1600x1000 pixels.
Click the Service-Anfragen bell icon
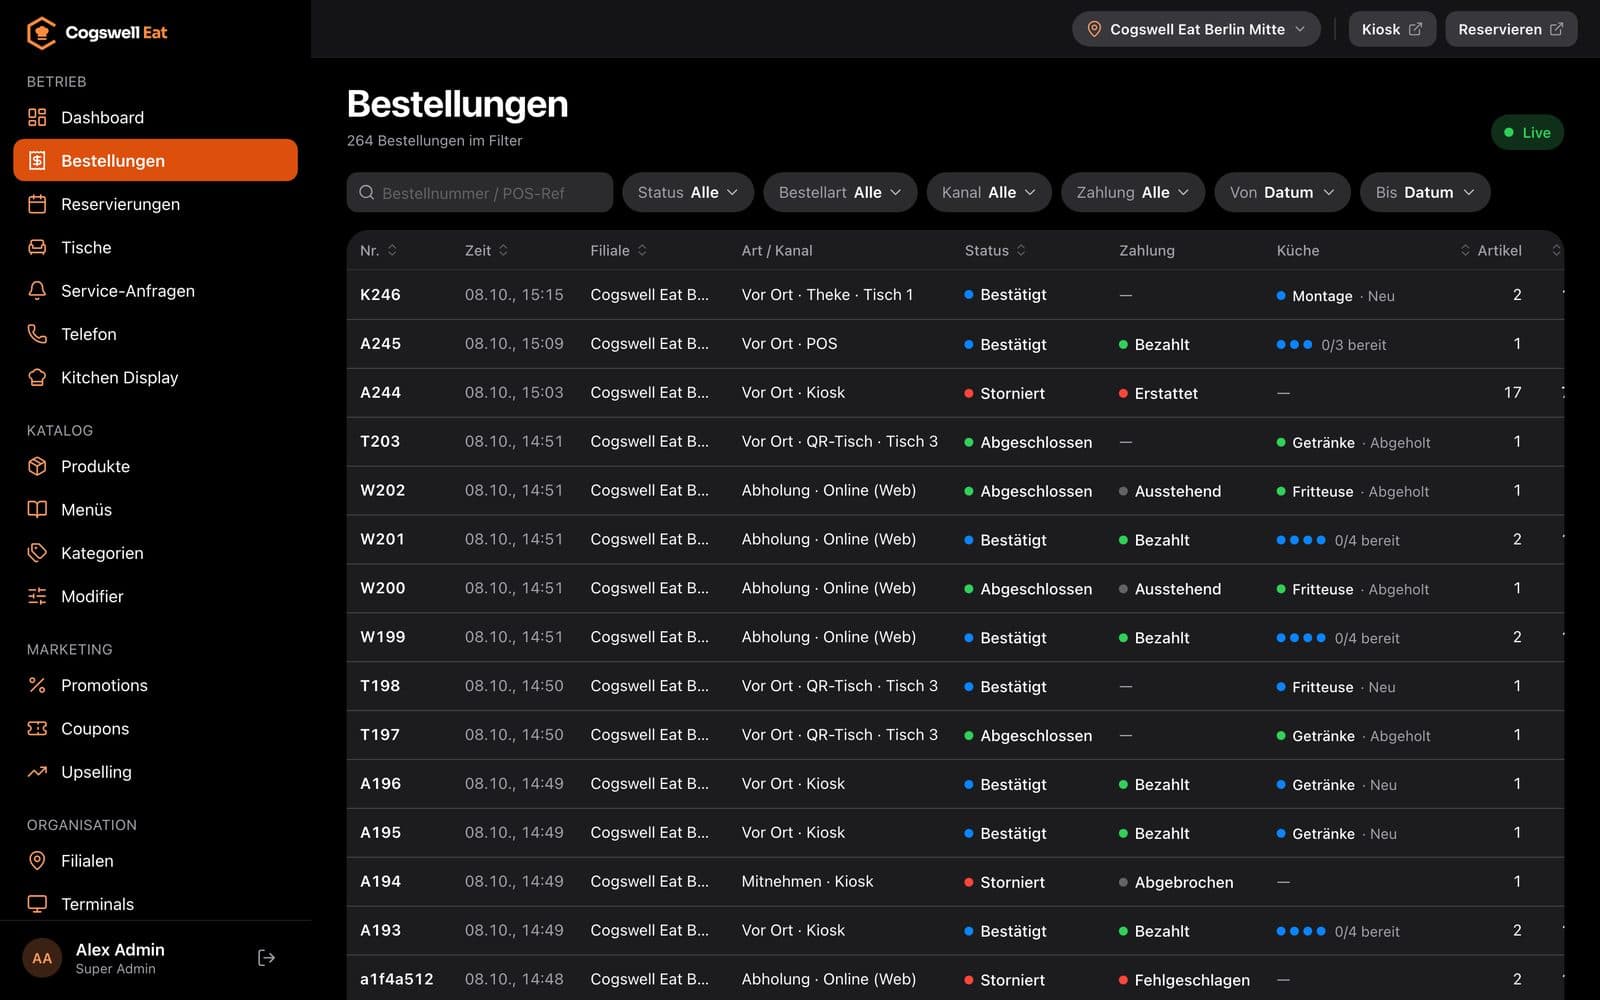(x=37, y=291)
